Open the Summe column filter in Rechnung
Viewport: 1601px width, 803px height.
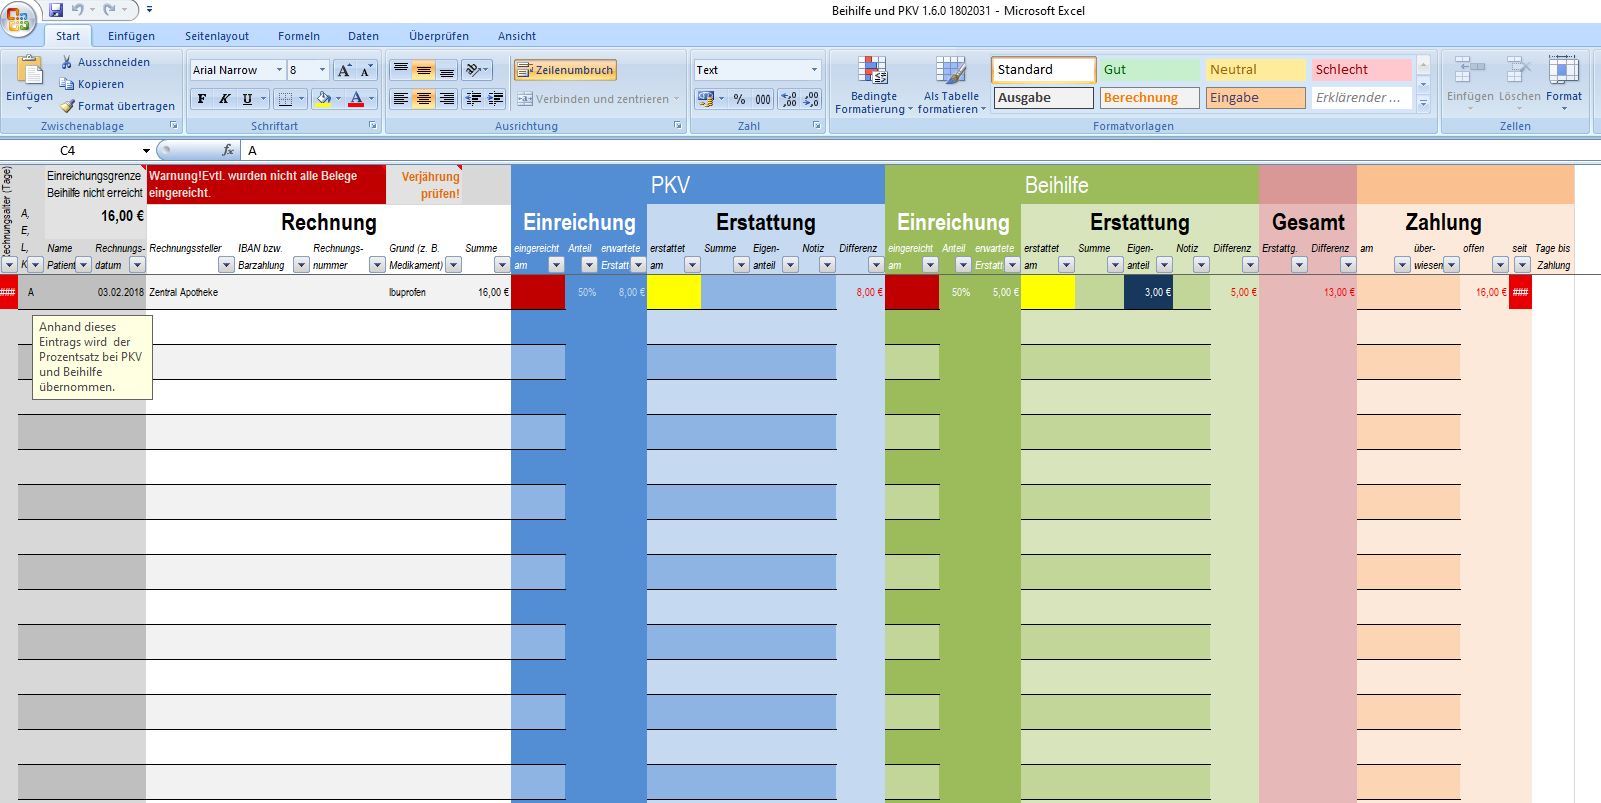pos(502,265)
